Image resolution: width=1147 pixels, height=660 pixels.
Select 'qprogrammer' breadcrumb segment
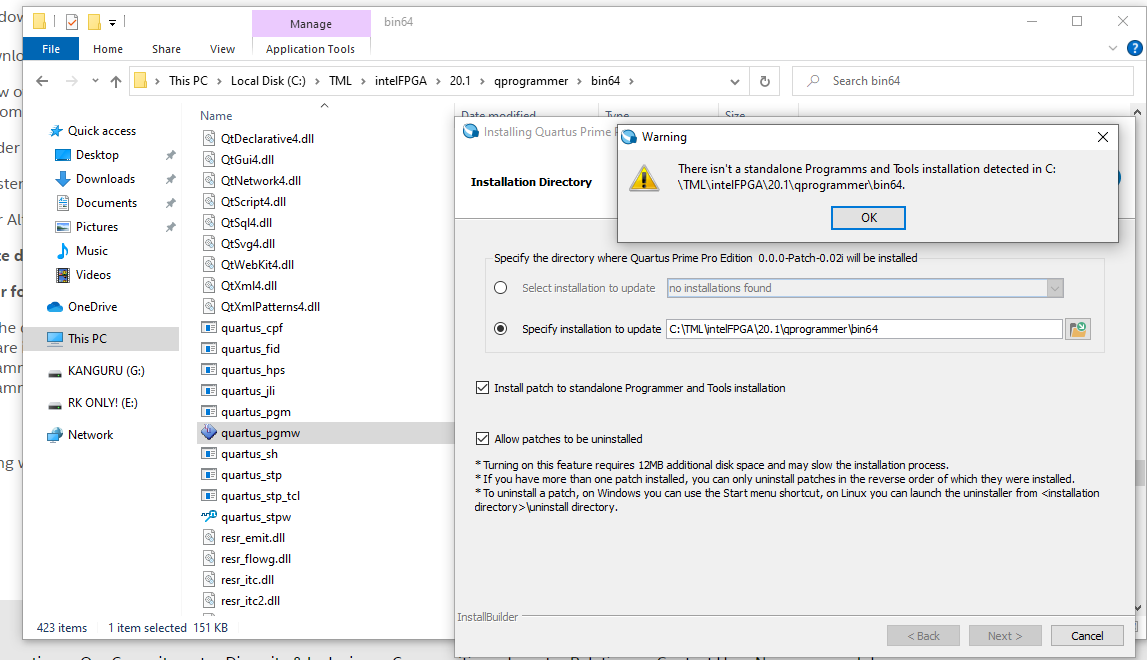coord(530,81)
